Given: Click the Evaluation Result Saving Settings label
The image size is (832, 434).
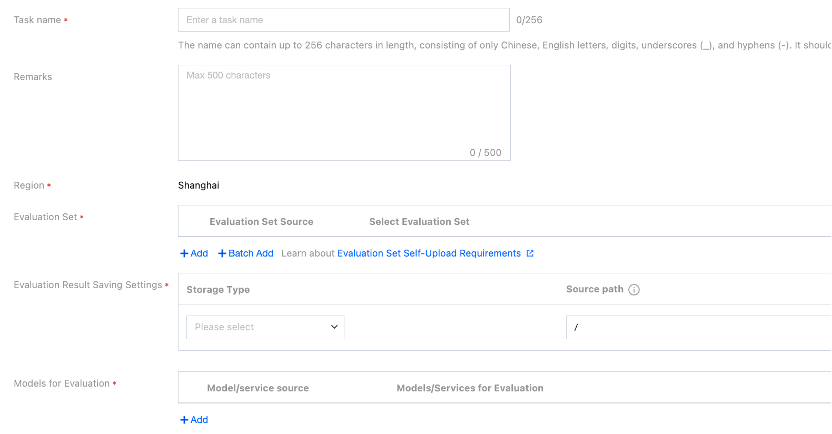Looking at the screenshot, I should (x=88, y=285).
